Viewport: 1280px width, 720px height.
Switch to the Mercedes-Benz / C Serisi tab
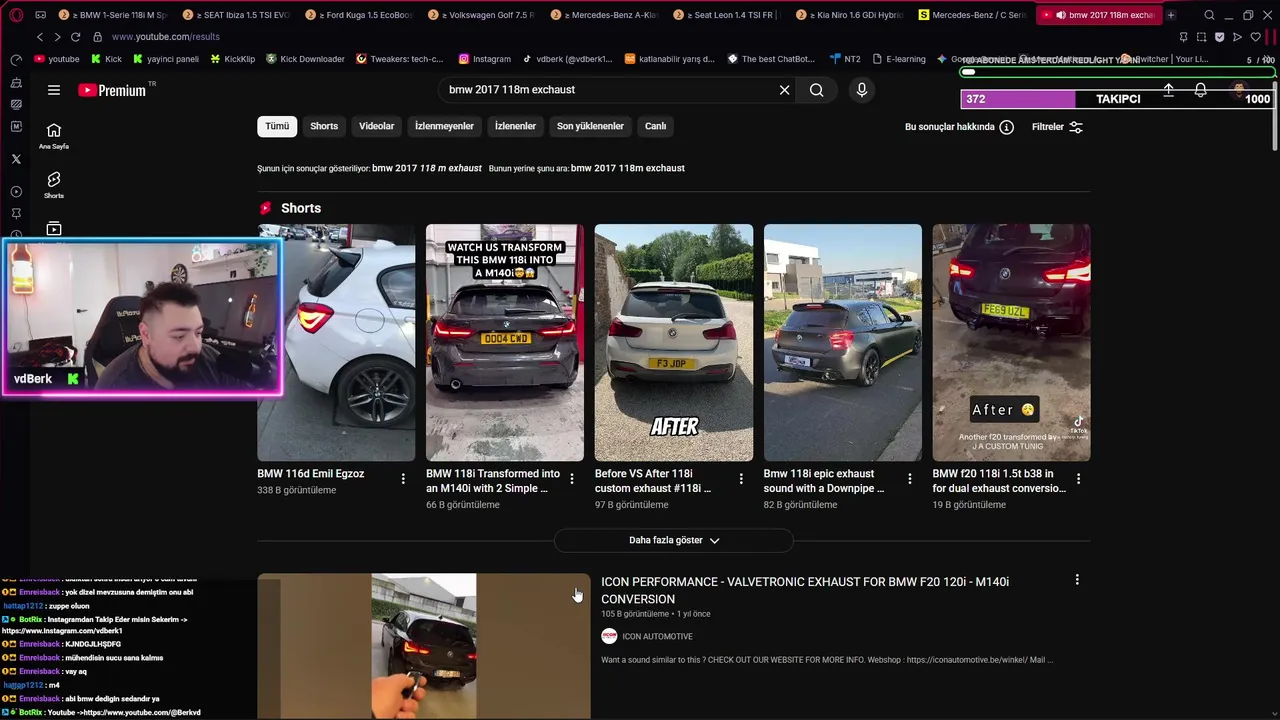(974, 15)
